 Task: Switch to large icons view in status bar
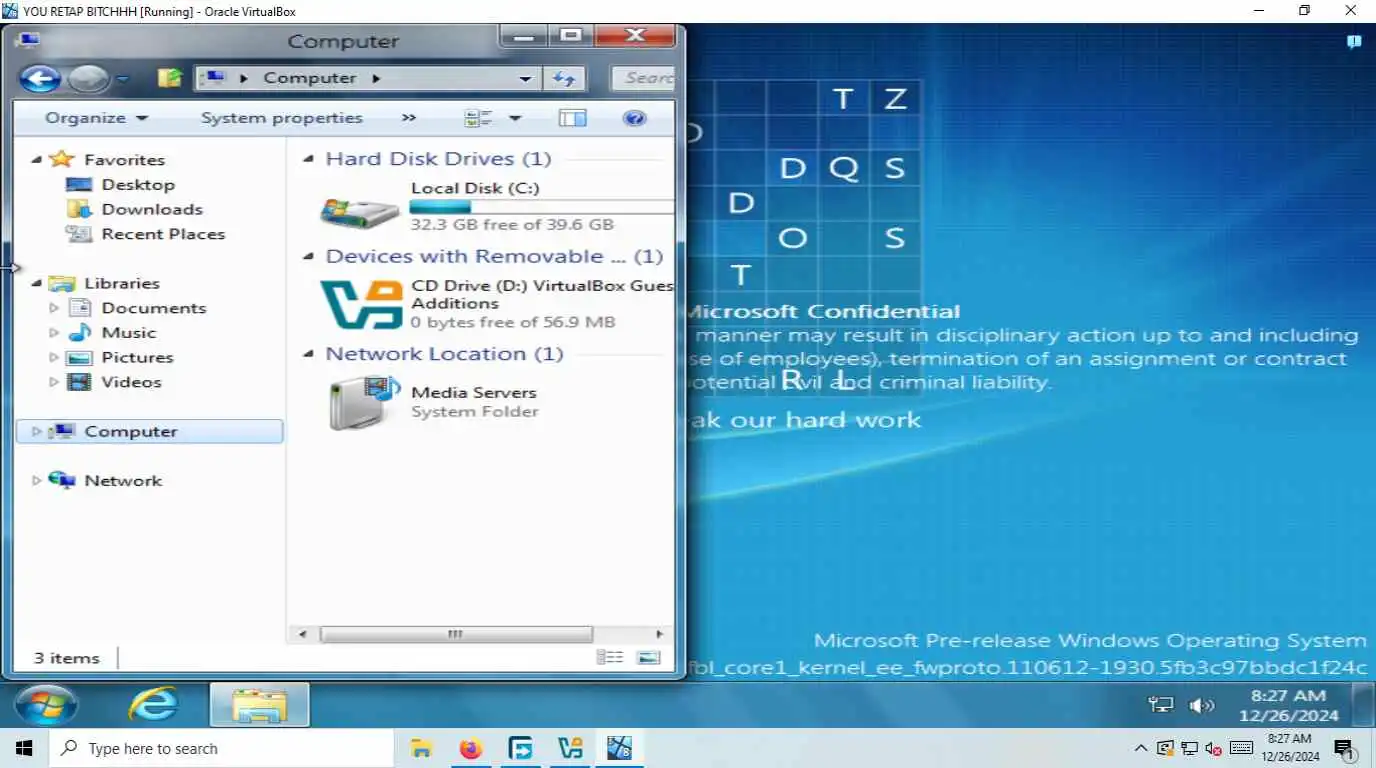coord(649,657)
